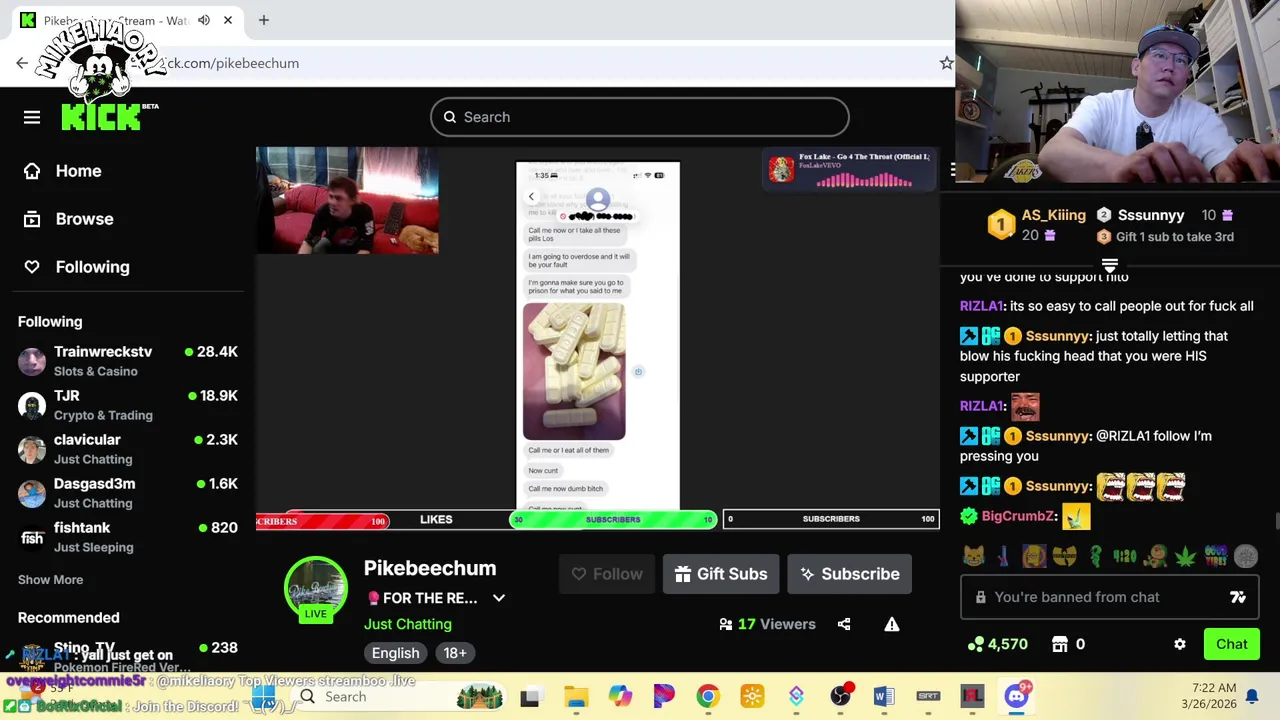This screenshot has height=720, width=1280.
Task: Open Microsoft Word from taskbar
Action: [x=884, y=696]
